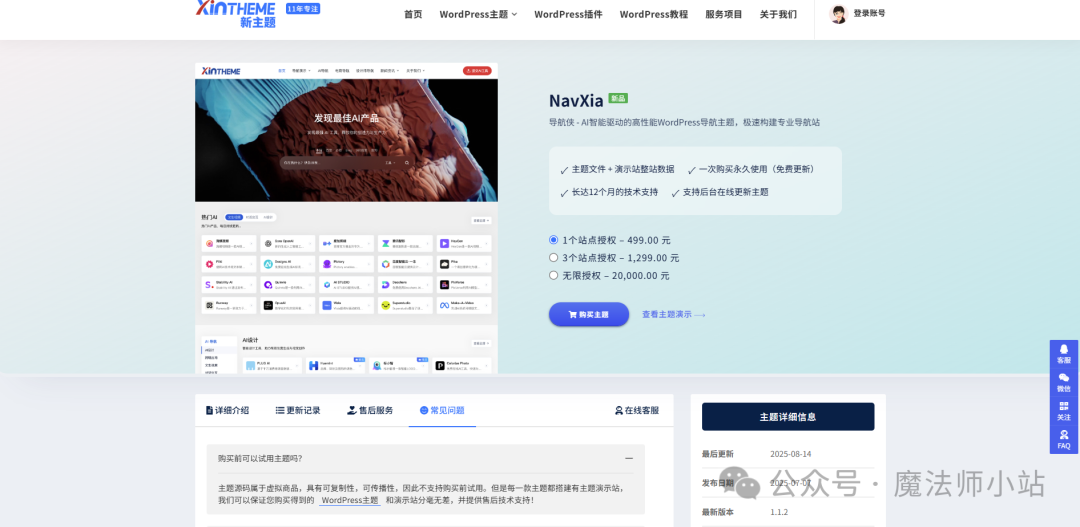This screenshot has height=527, width=1080.
Task: Switch to the 售后服务 tab
Action: point(370,411)
